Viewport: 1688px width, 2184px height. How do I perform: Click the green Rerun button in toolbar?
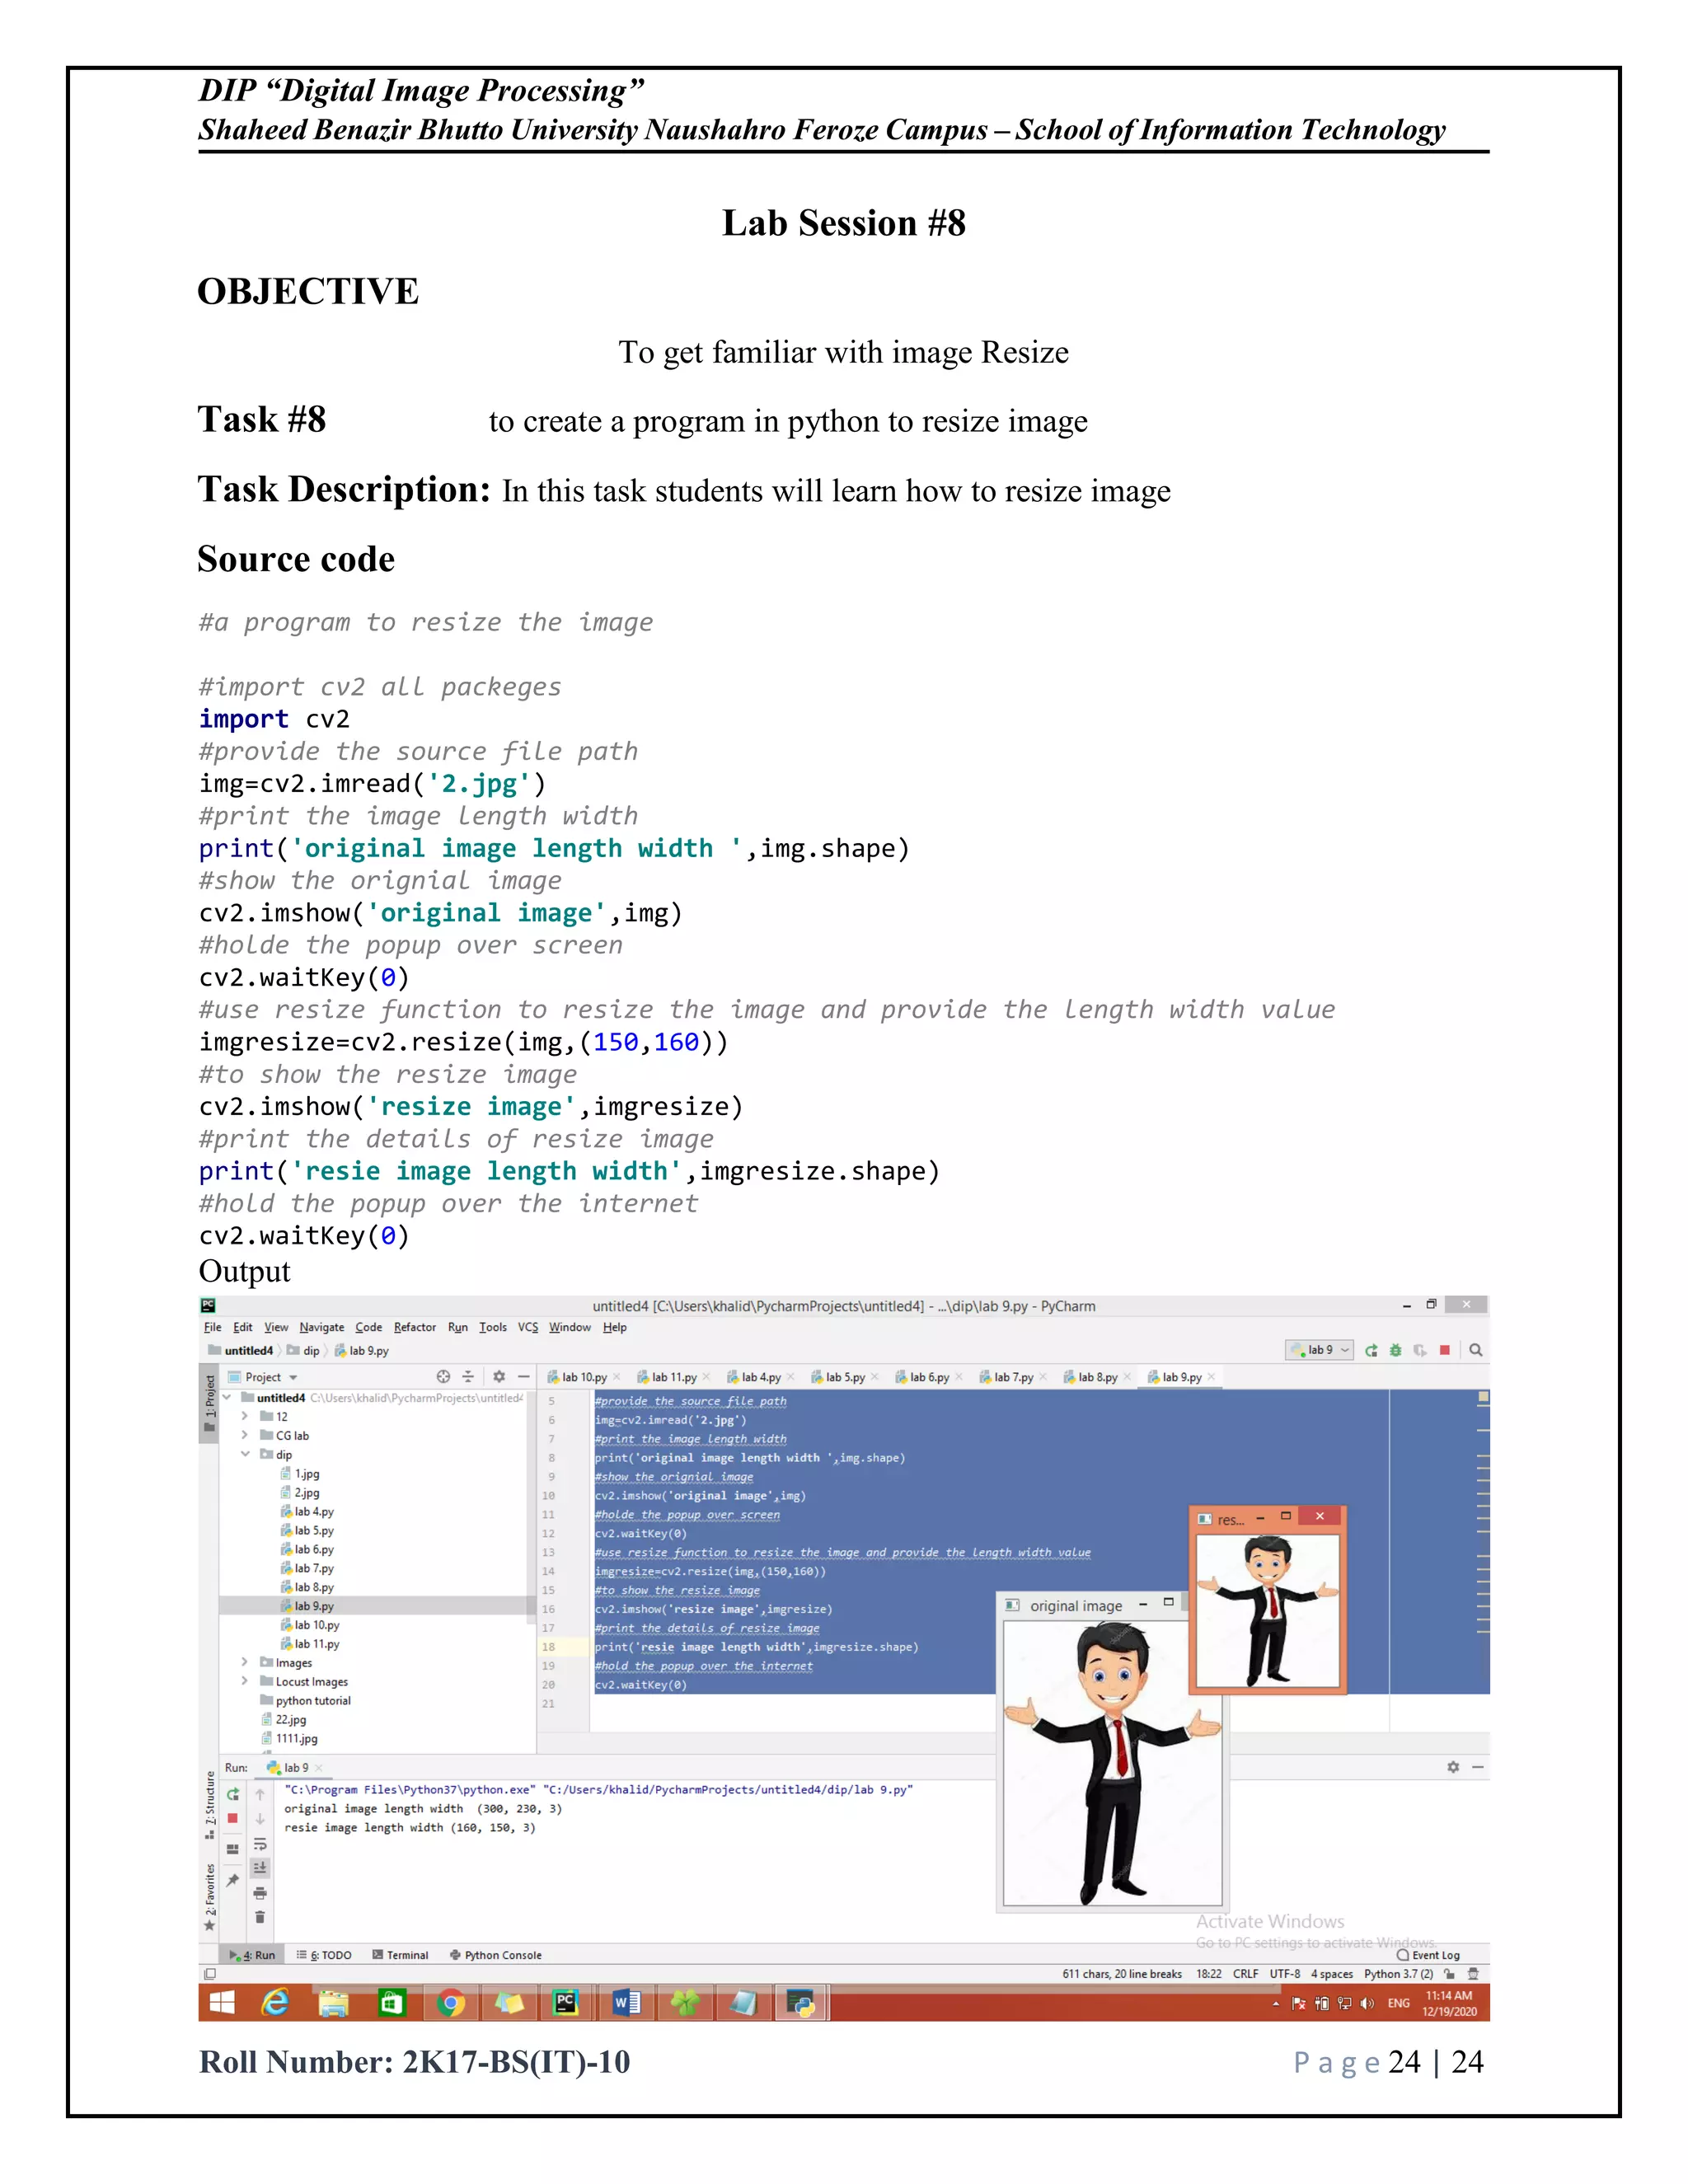pos(1371,1350)
